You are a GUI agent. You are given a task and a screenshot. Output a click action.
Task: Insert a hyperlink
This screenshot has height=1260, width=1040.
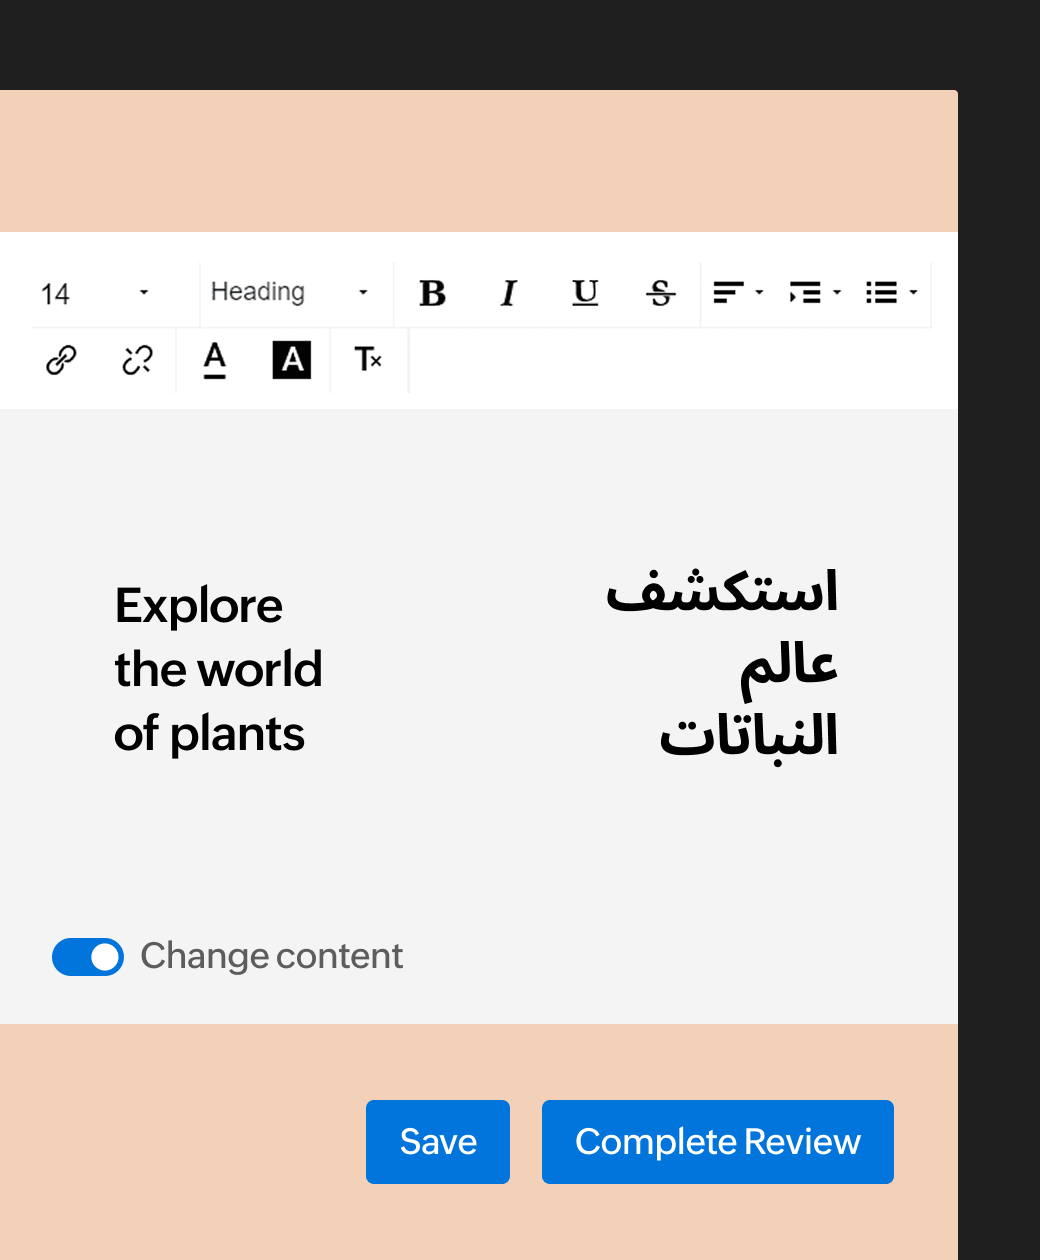60,359
